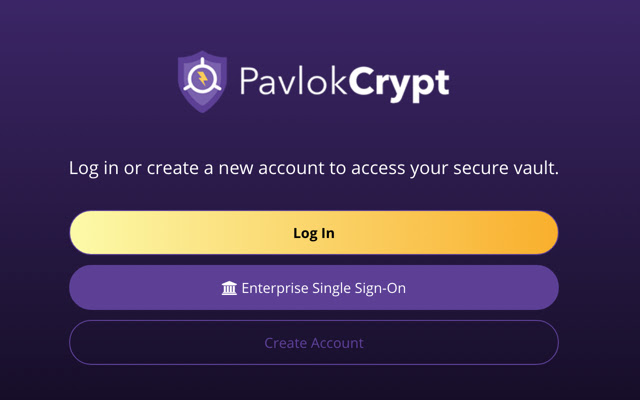Click the "Log In" text label

313,233
